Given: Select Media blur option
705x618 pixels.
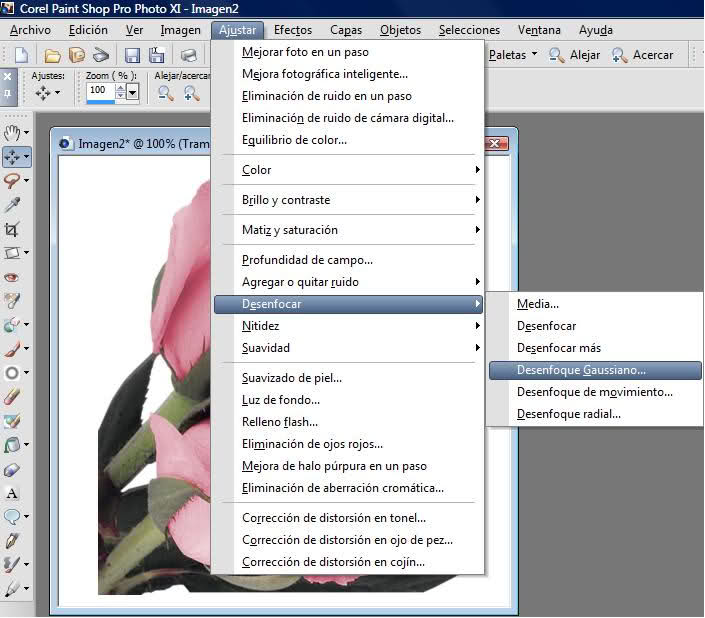Looking at the screenshot, I should point(595,304).
